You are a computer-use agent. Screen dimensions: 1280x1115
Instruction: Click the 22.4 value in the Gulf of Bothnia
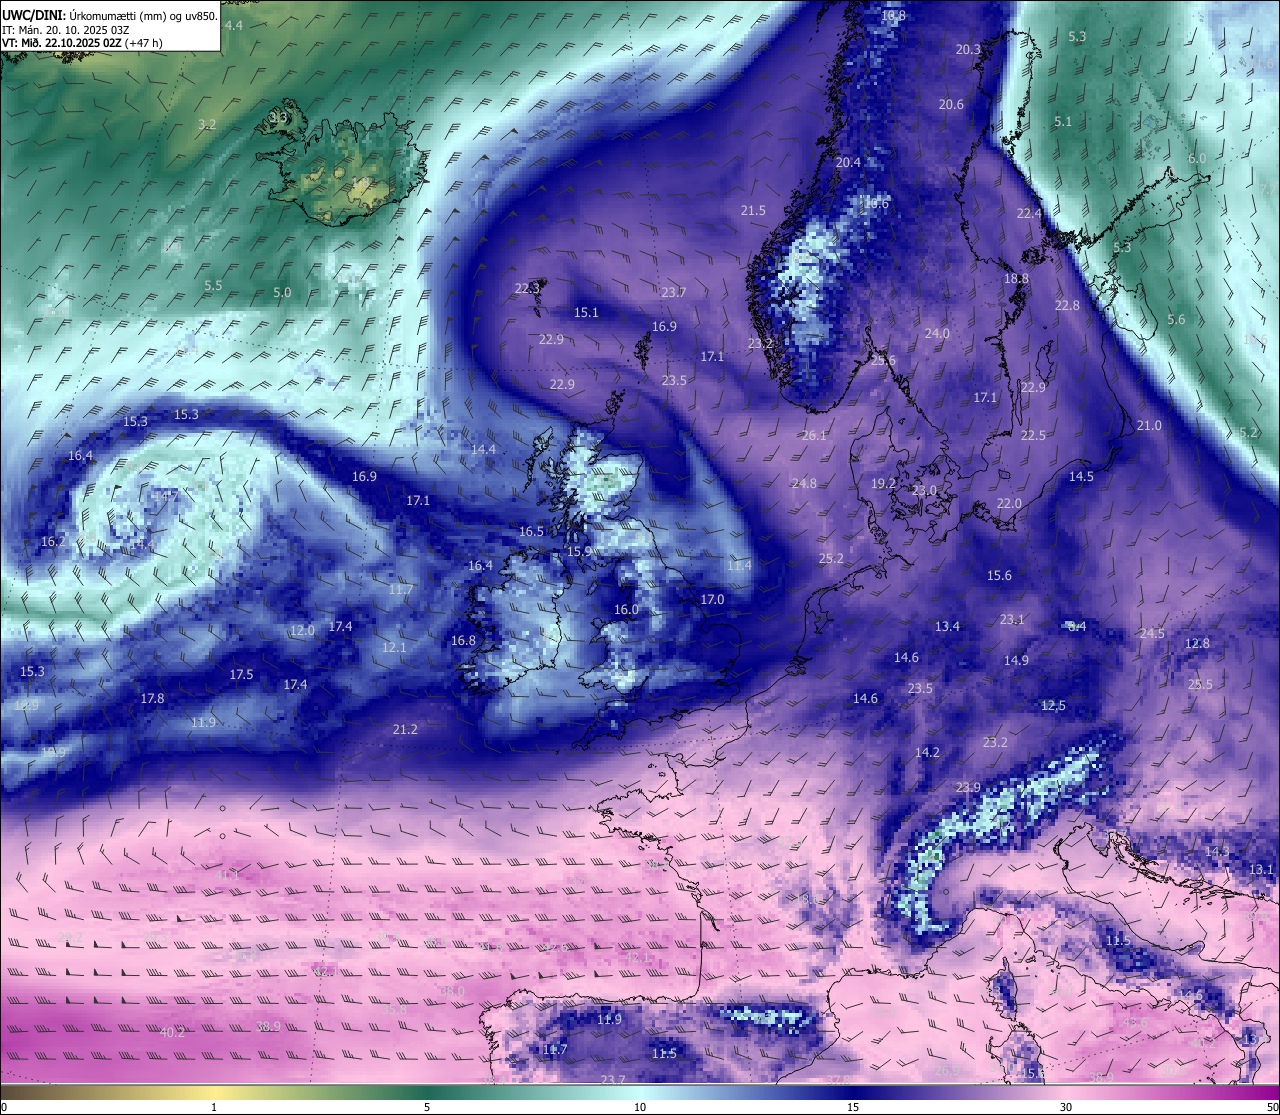tap(1029, 213)
